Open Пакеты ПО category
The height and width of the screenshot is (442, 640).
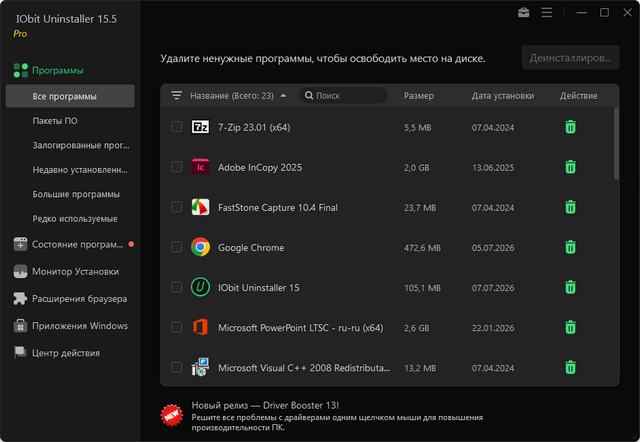[55, 121]
